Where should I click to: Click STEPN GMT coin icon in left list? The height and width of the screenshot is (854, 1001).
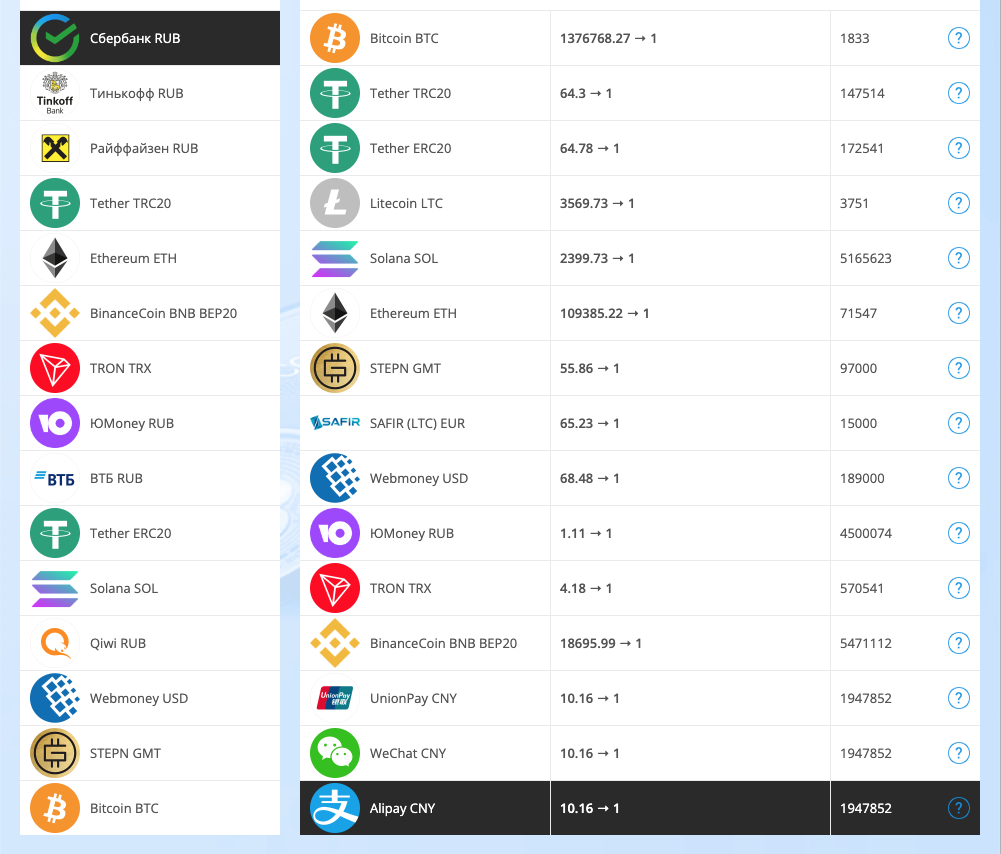click(55, 753)
